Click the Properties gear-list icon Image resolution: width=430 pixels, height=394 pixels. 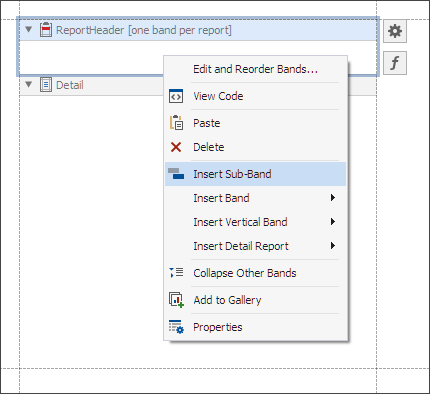[x=176, y=327]
